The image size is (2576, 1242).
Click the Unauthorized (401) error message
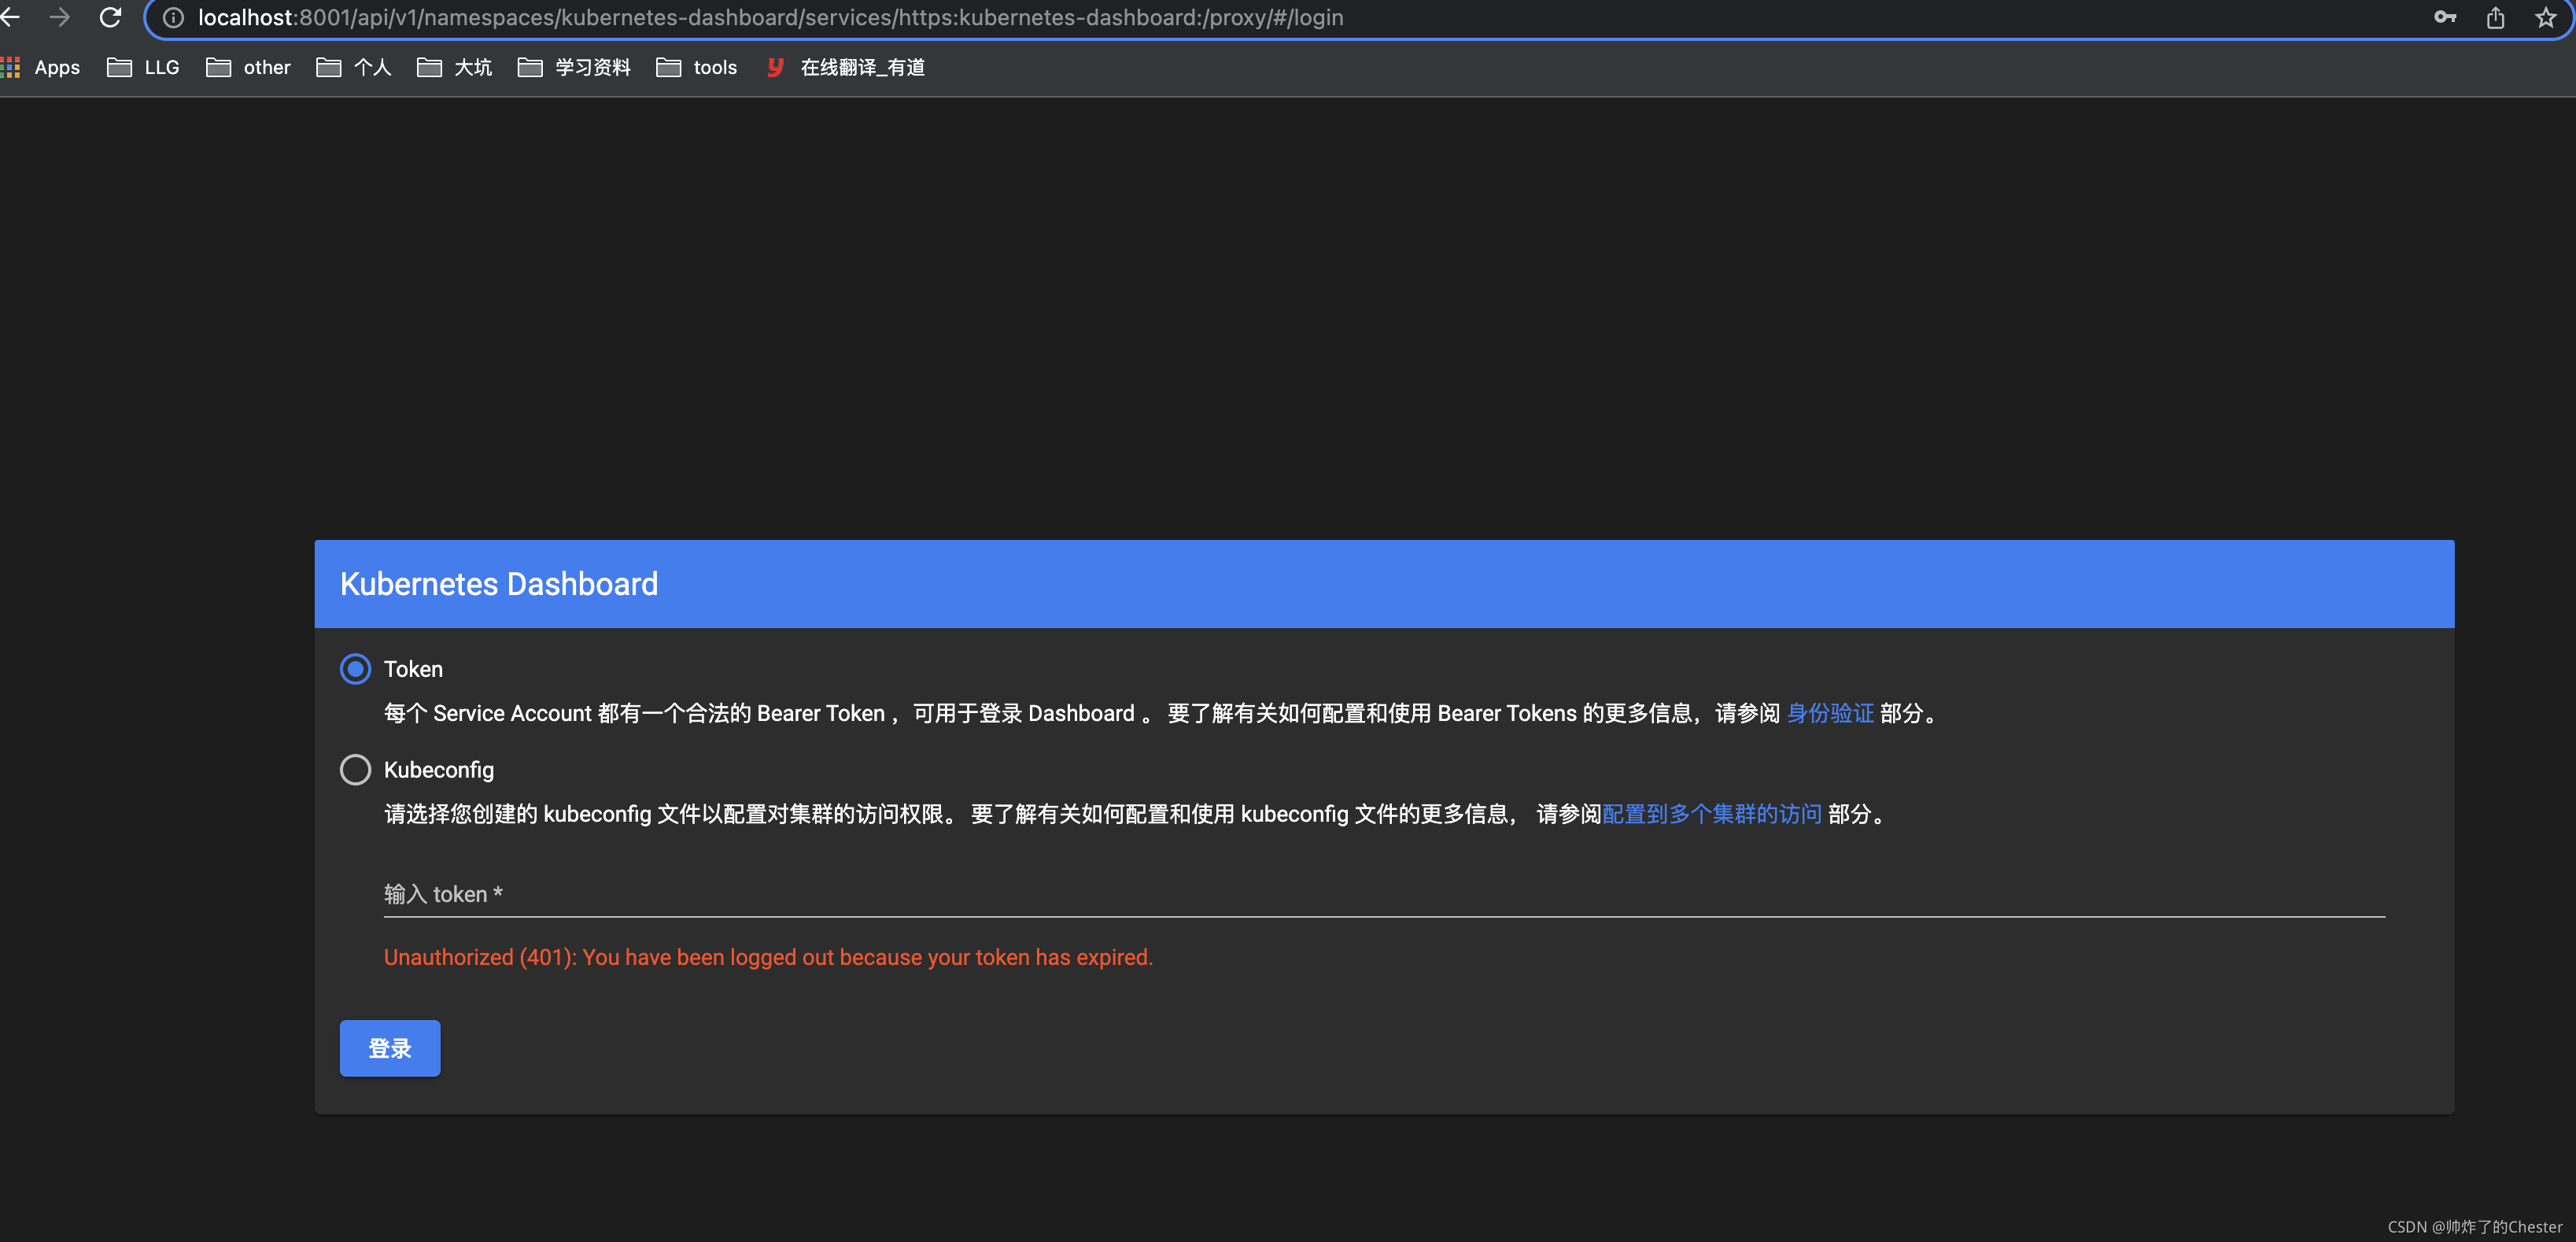tap(768, 957)
